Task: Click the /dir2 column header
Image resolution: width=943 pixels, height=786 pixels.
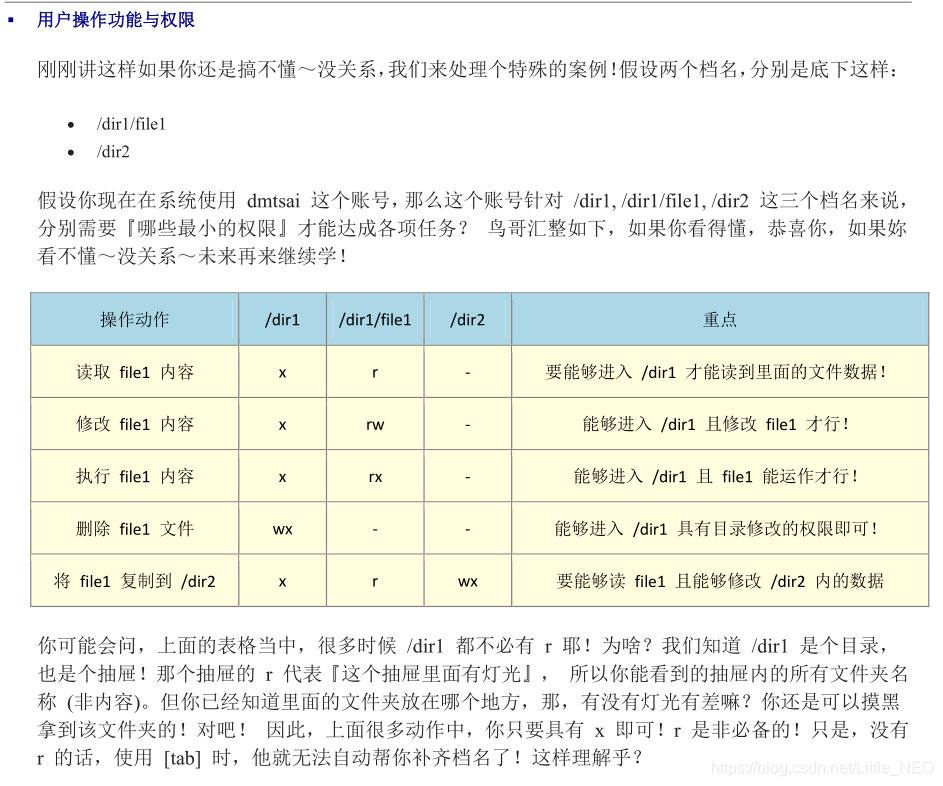Action: pyautogui.click(x=467, y=320)
